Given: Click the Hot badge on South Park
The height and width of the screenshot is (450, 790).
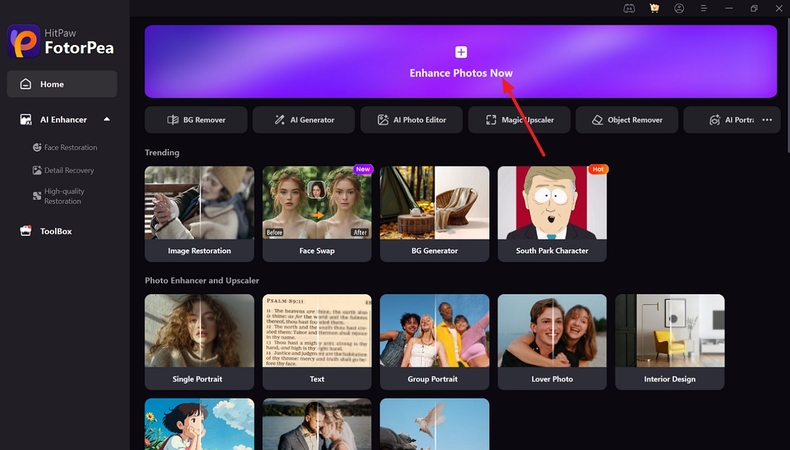Looking at the screenshot, I should pyautogui.click(x=598, y=169).
